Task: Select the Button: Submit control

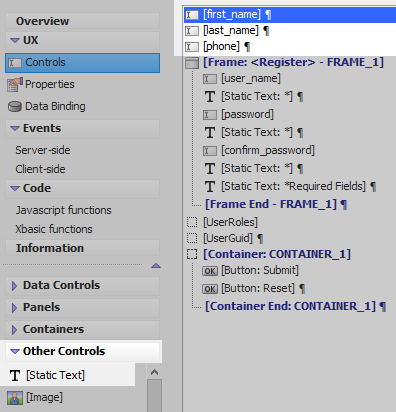Action: point(260,270)
